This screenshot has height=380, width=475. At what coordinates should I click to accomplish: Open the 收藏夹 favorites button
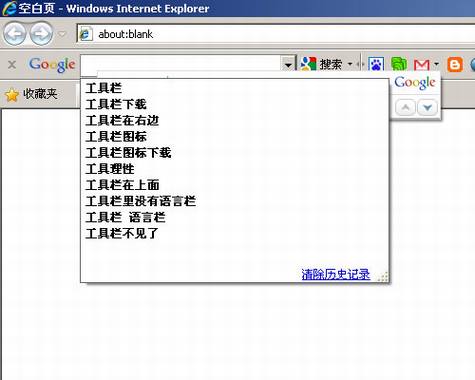[31, 94]
